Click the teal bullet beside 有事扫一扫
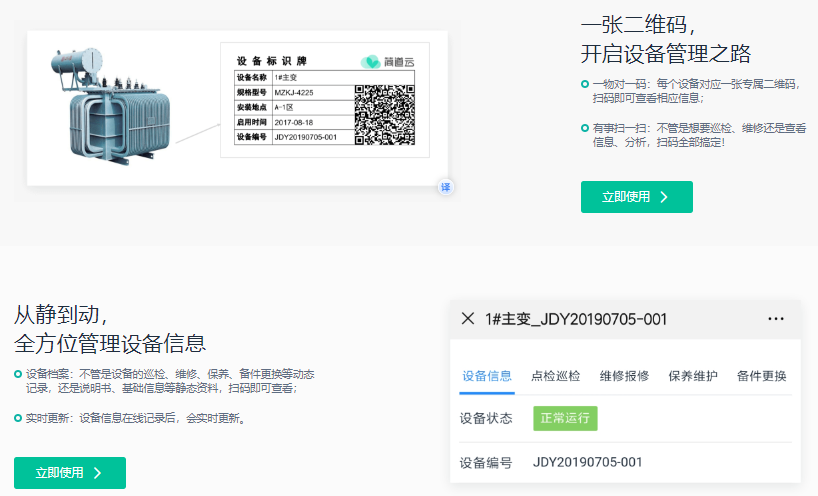The image size is (818, 496). [x=585, y=128]
